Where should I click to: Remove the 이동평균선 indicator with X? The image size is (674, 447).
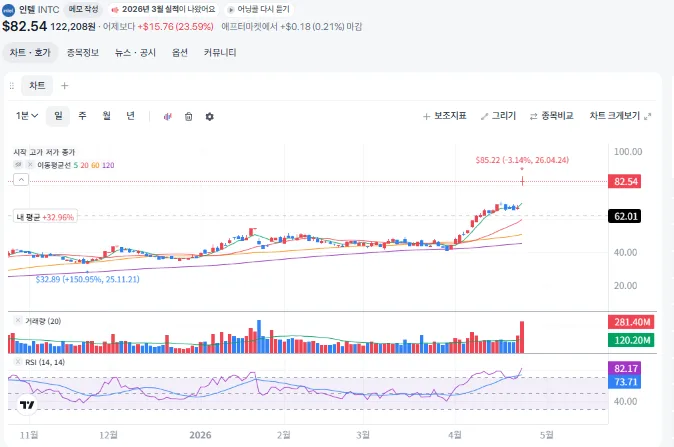tap(30, 165)
